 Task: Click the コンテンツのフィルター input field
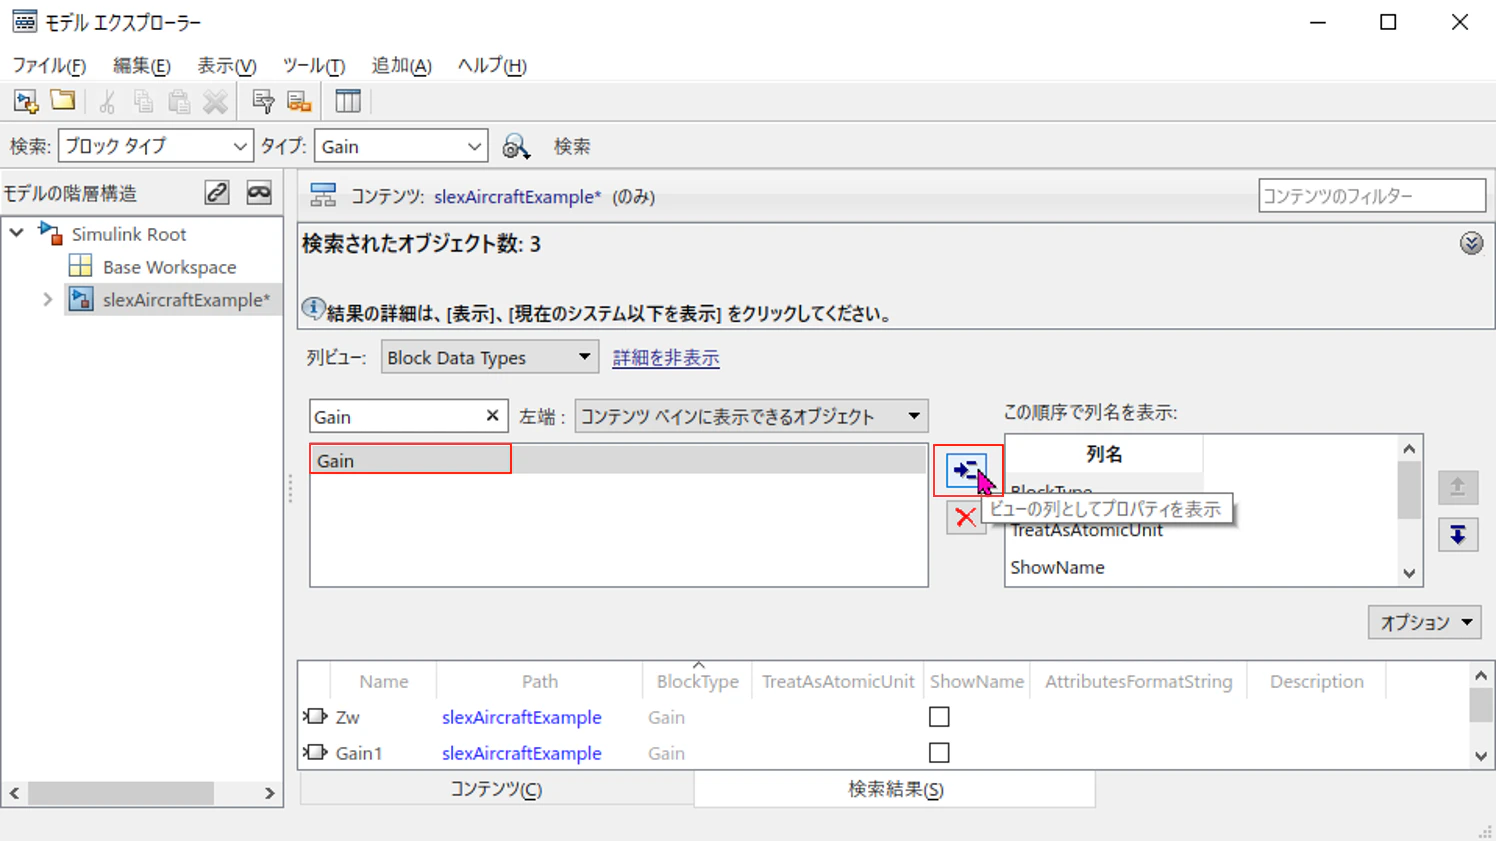1372,196
